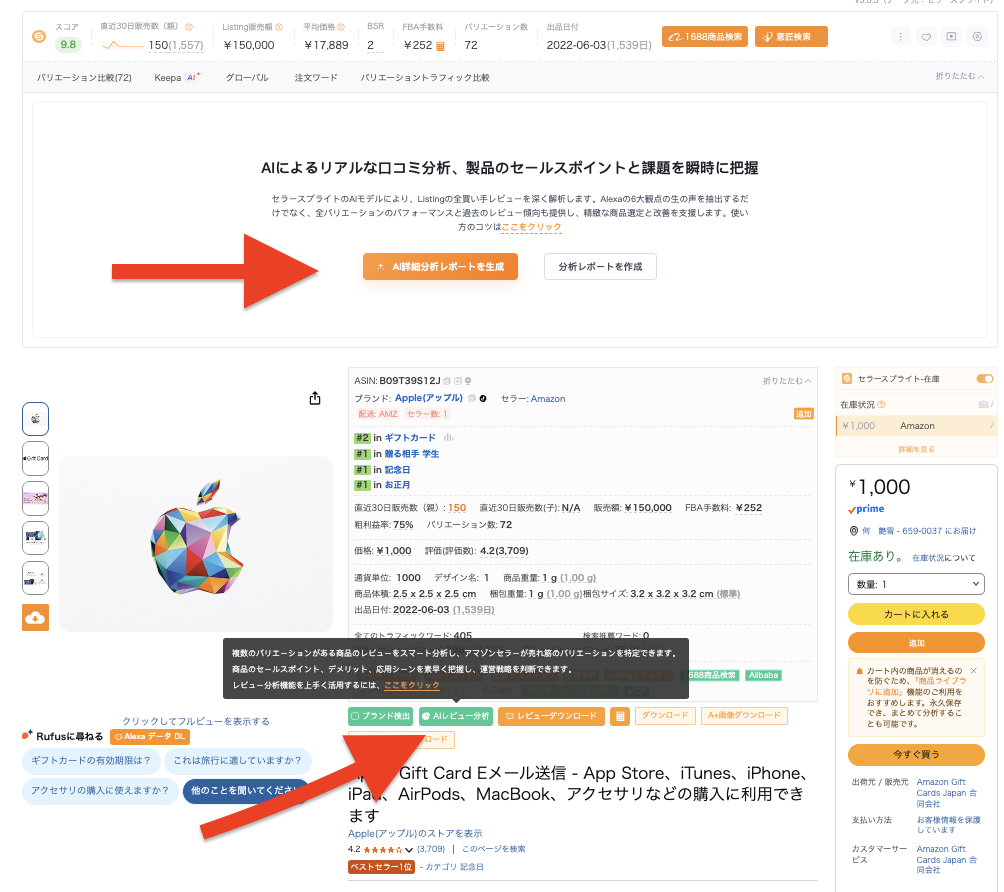
Task: Expand the star rating breakdown chevron
Action: click(x=409, y=850)
